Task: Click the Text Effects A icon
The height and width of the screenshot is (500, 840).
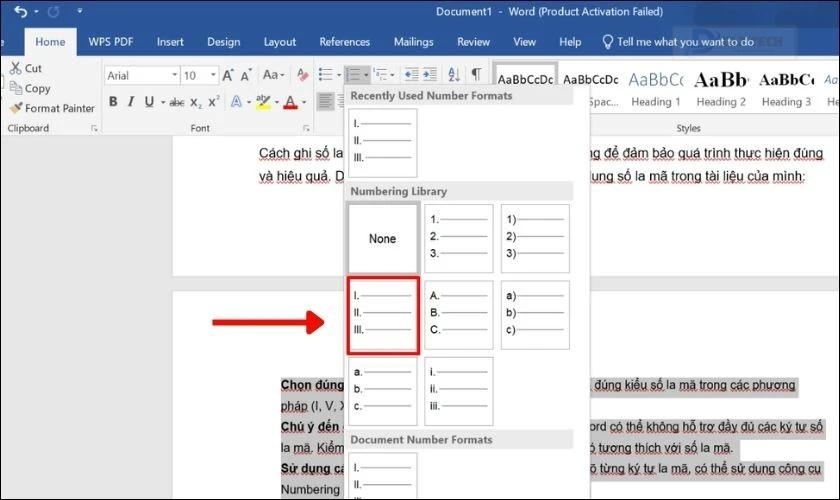Action: click(236, 101)
